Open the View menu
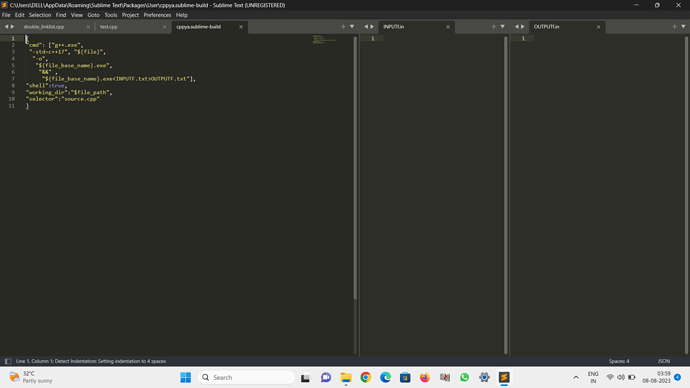The image size is (690, 388). 77,15
